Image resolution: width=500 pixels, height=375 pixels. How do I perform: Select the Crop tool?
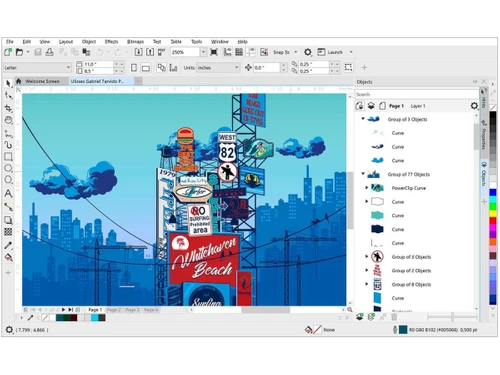coord(8,108)
